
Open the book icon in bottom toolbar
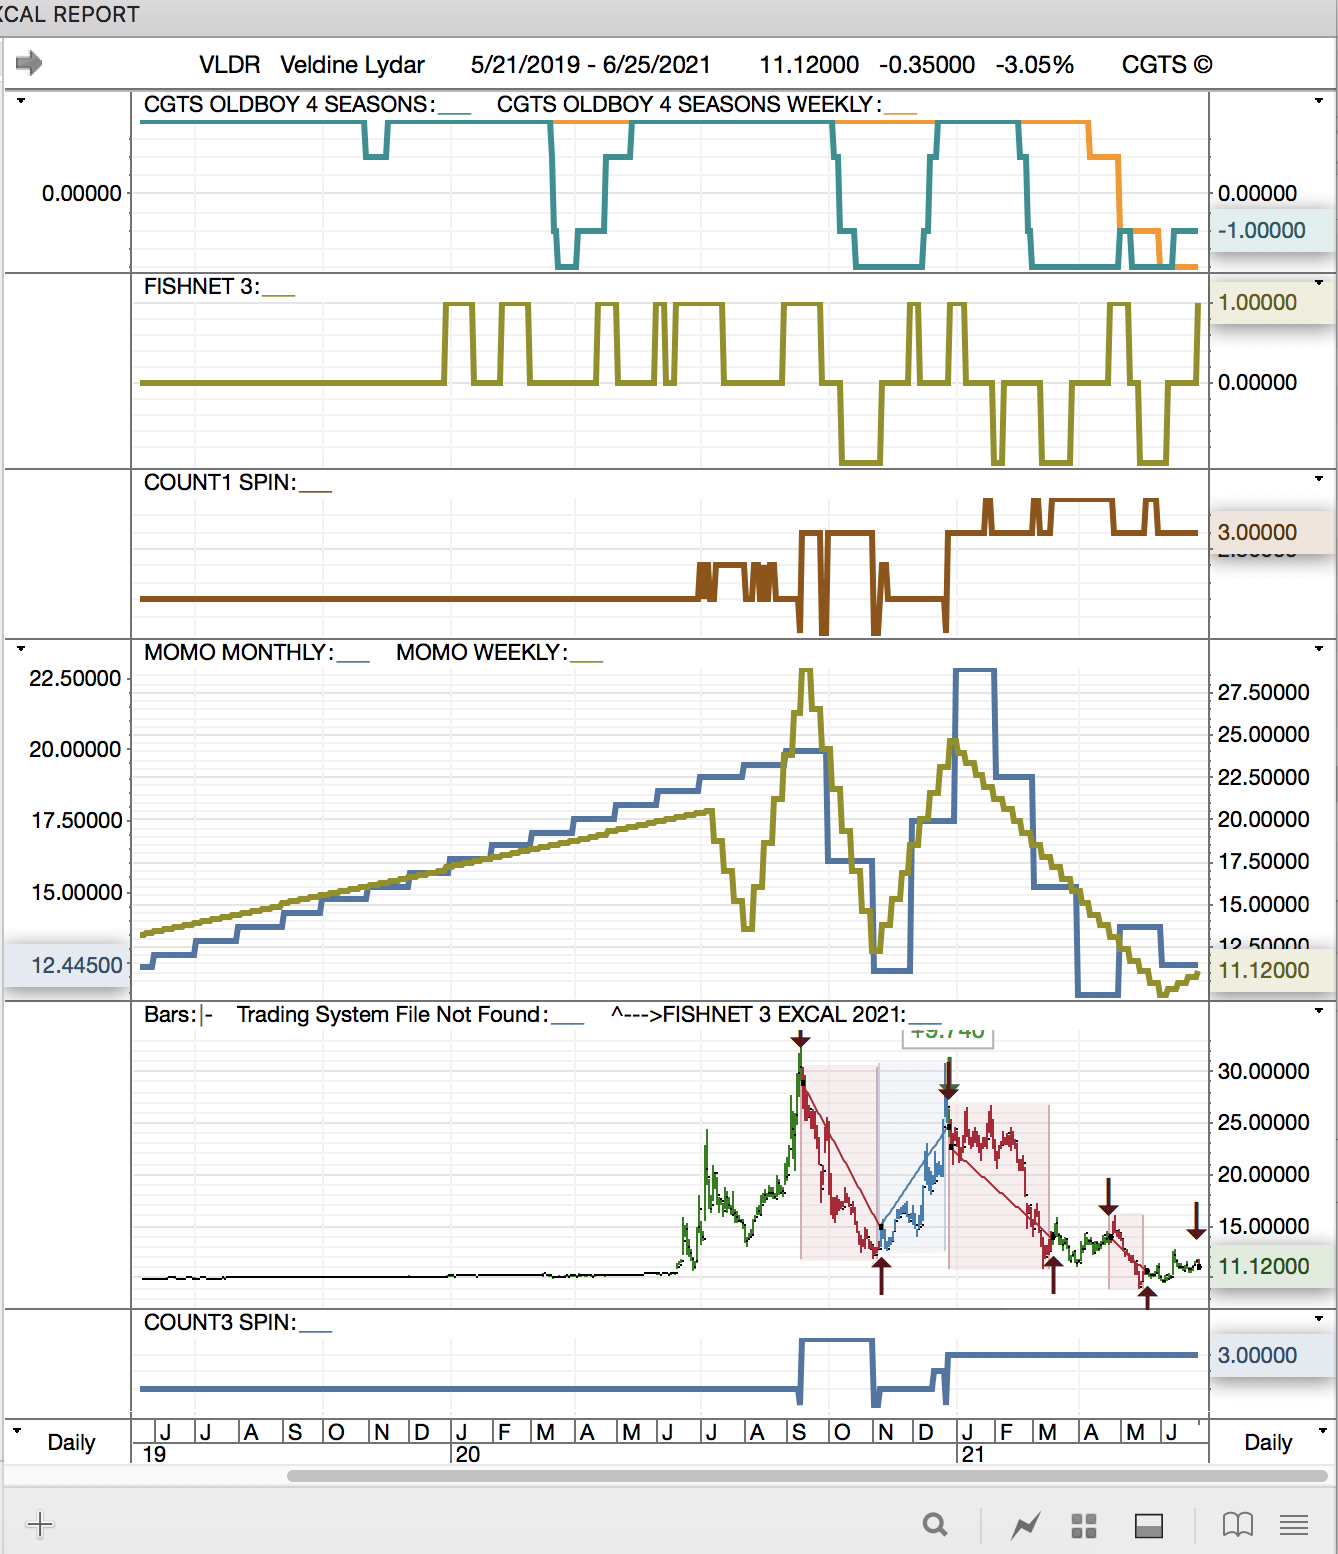pos(1238,1525)
